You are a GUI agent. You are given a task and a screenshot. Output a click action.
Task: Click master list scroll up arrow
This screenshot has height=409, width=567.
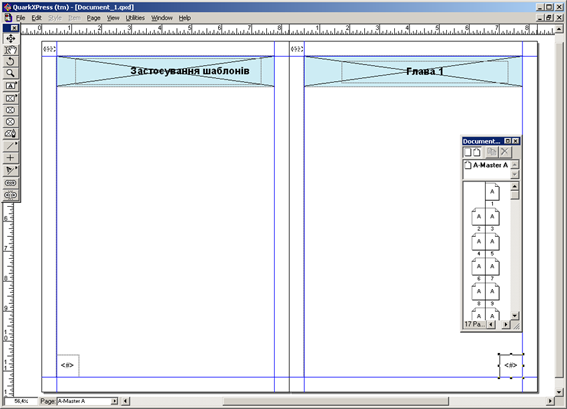pyautogui.click(x=515, y=165)
